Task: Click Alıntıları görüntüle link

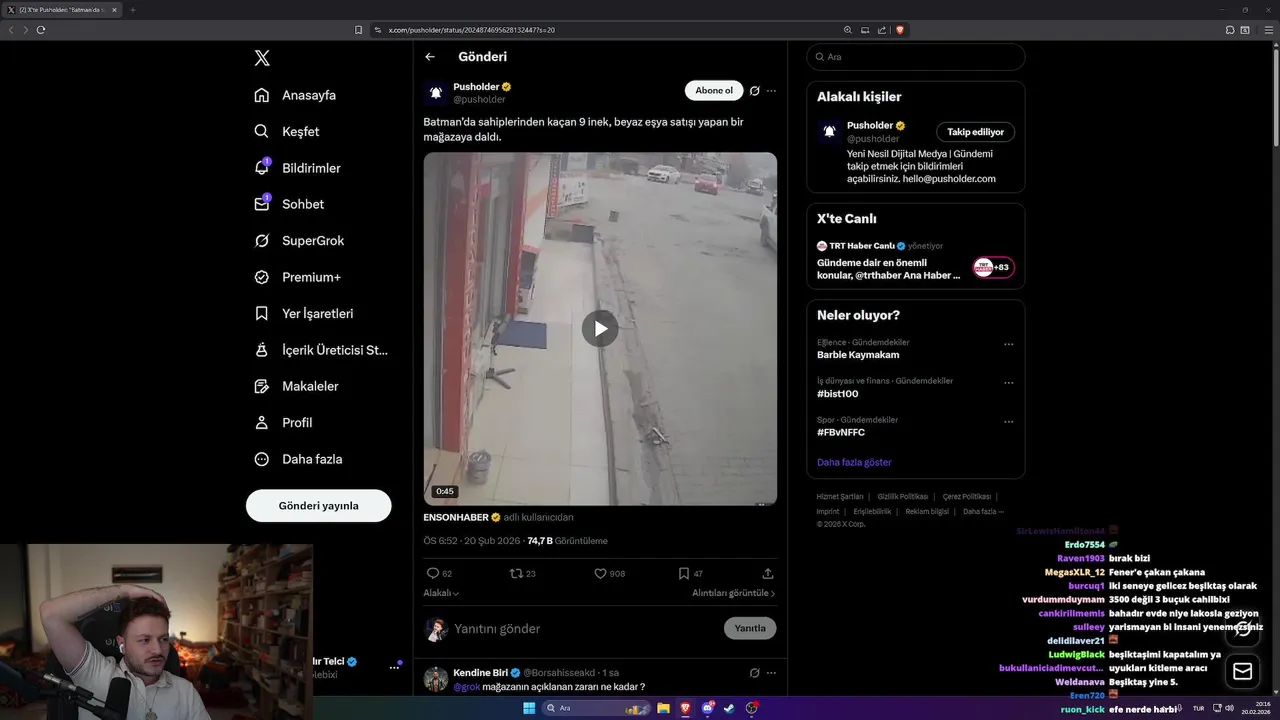Action: point(734,593)
